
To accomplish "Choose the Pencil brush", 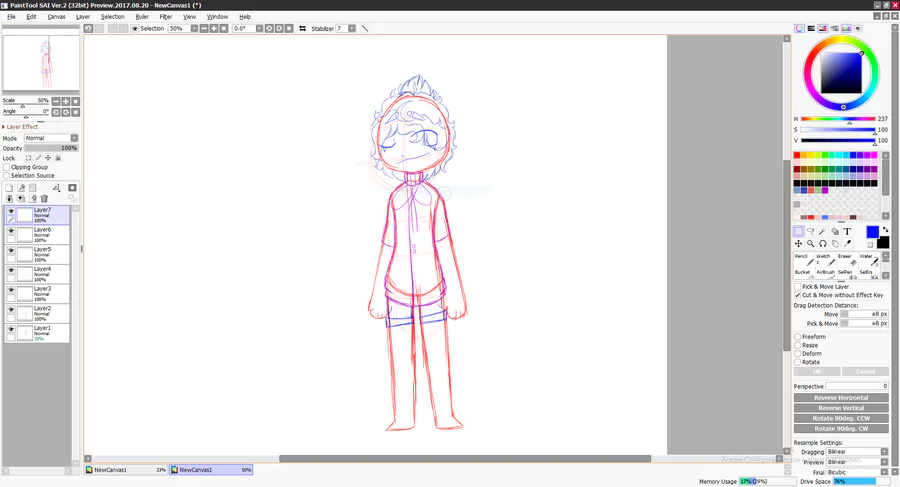I will tap(804, 260).
